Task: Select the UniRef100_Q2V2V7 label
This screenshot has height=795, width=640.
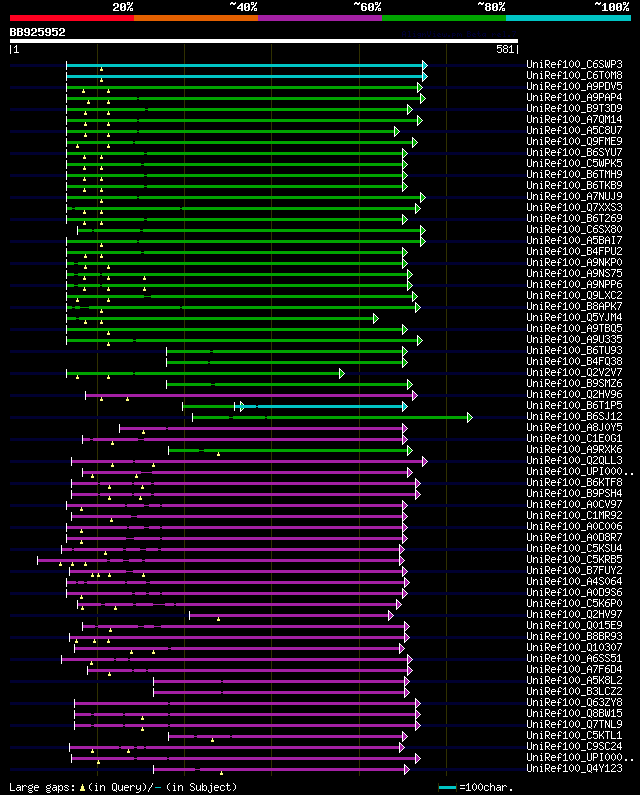Action: pyautogui.click(x=574, y=372)
